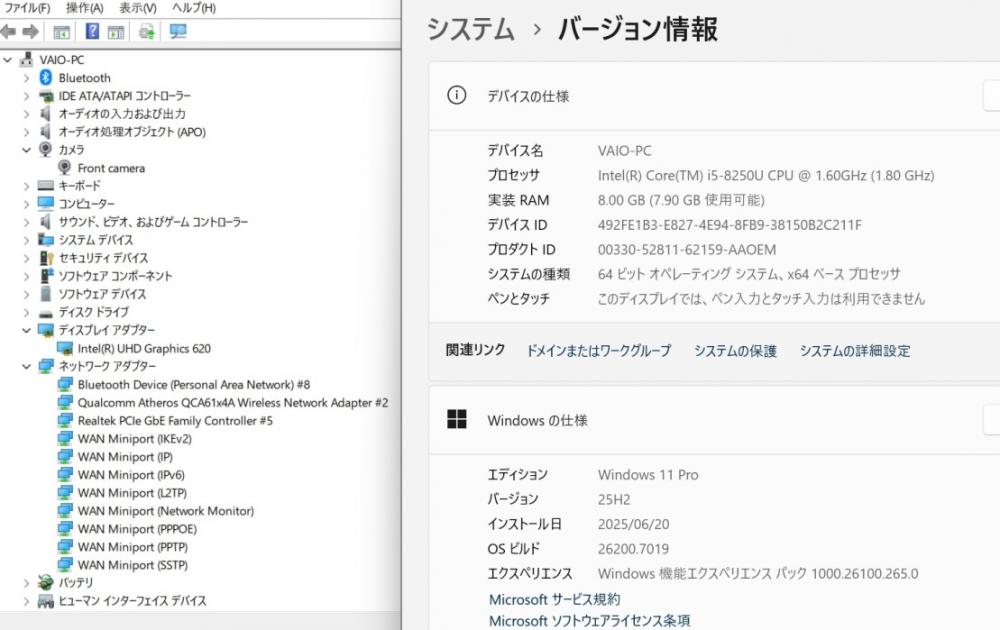Open システムの詳細設定 link
1000x630 pixels.
coord(855,351)
